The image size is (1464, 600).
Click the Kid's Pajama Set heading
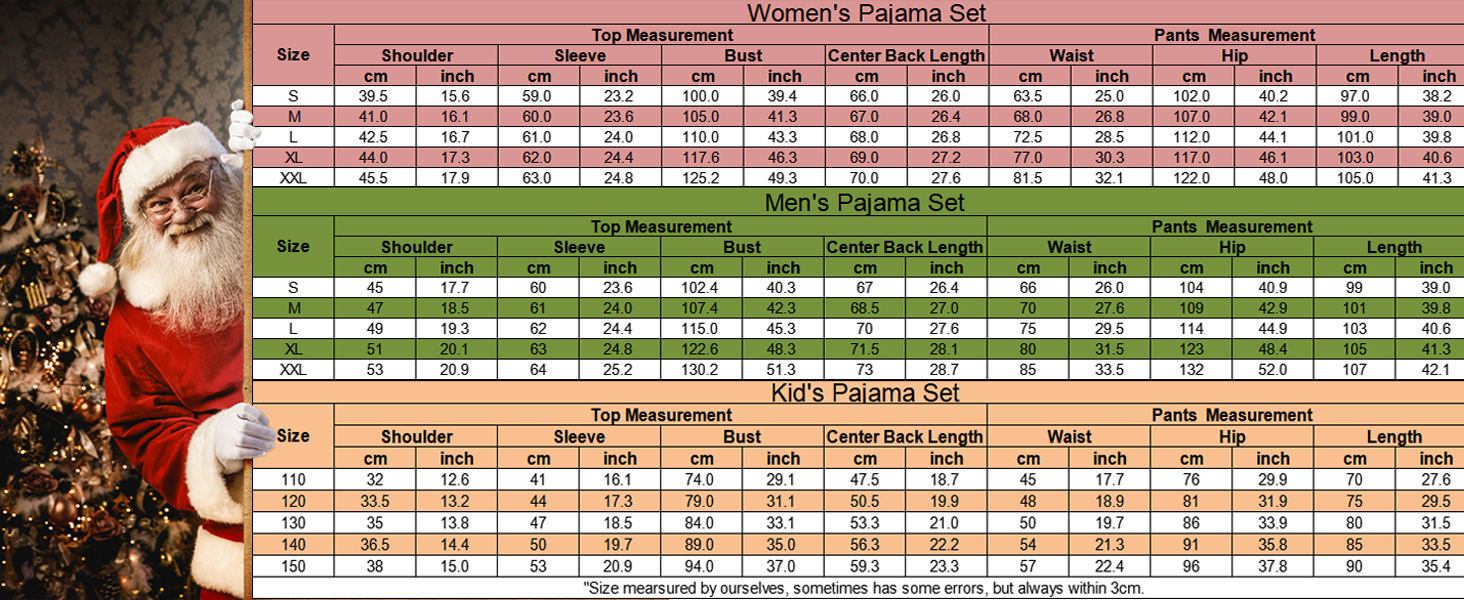865,392
